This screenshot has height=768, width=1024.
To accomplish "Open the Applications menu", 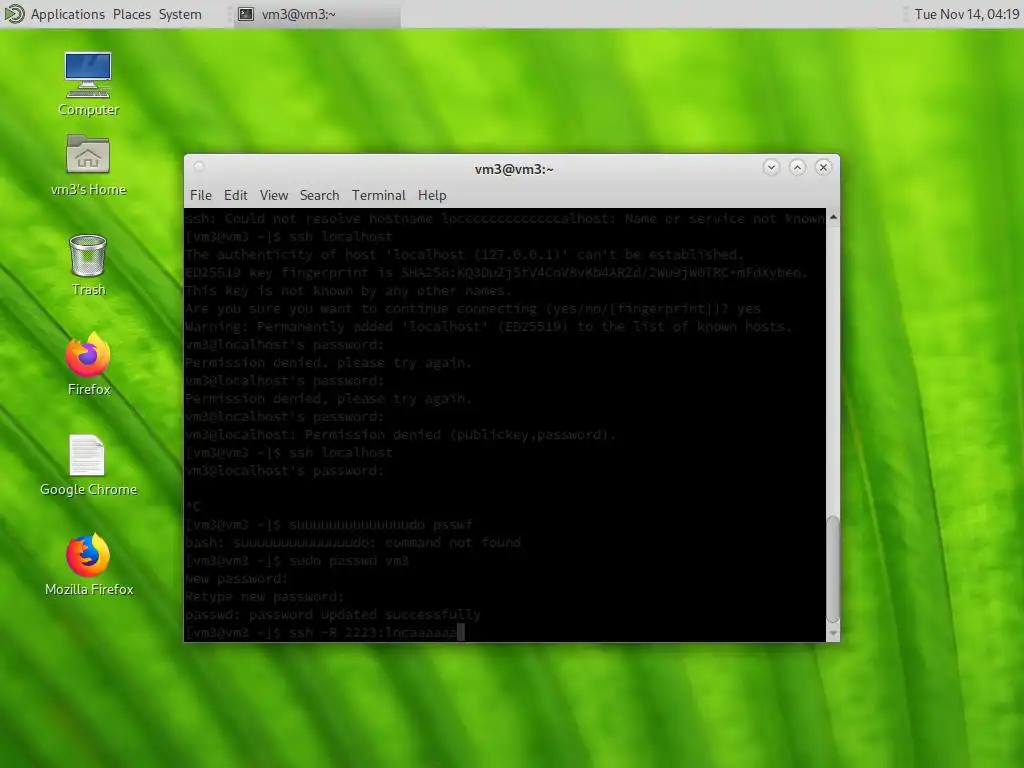I will click(x=67, y=14).
